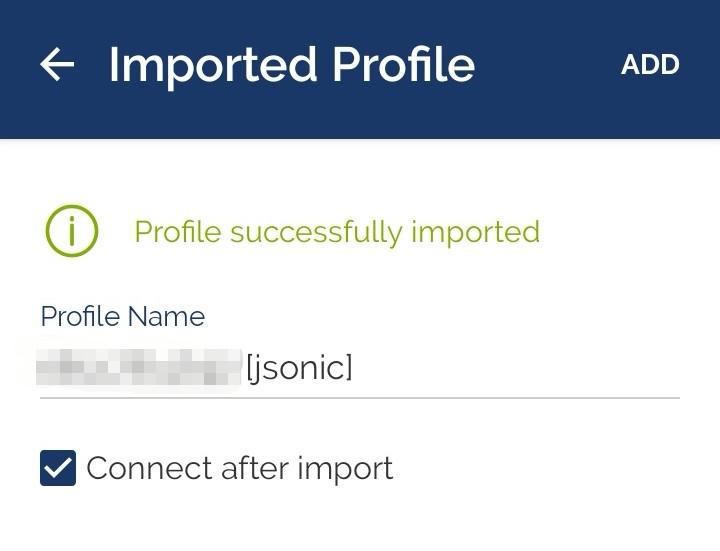Focus the Profile Name input field
This screenshot has height=551, width=720.
(360, 368)
